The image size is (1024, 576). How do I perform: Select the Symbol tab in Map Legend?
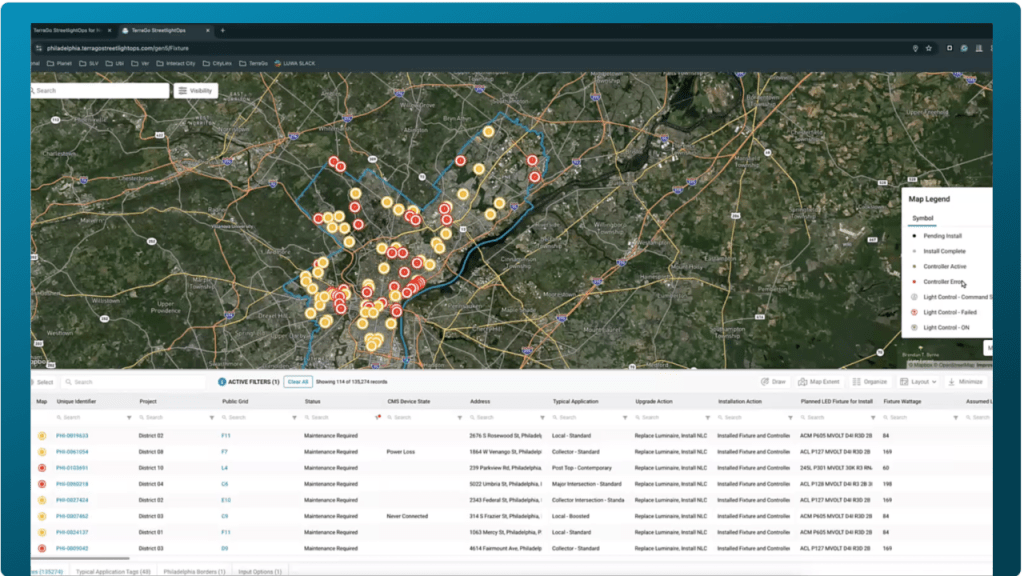pyautogui.click(x=922, y=218)
